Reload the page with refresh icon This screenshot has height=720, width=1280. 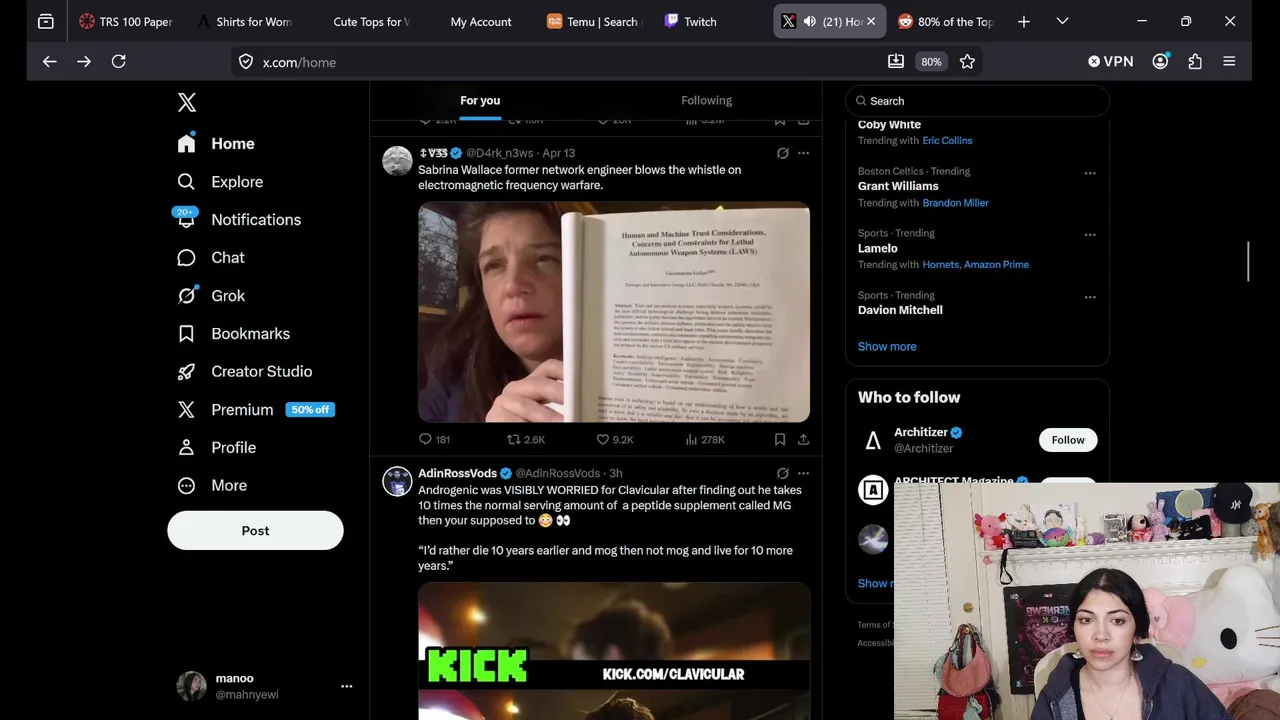tap(118, 62)
